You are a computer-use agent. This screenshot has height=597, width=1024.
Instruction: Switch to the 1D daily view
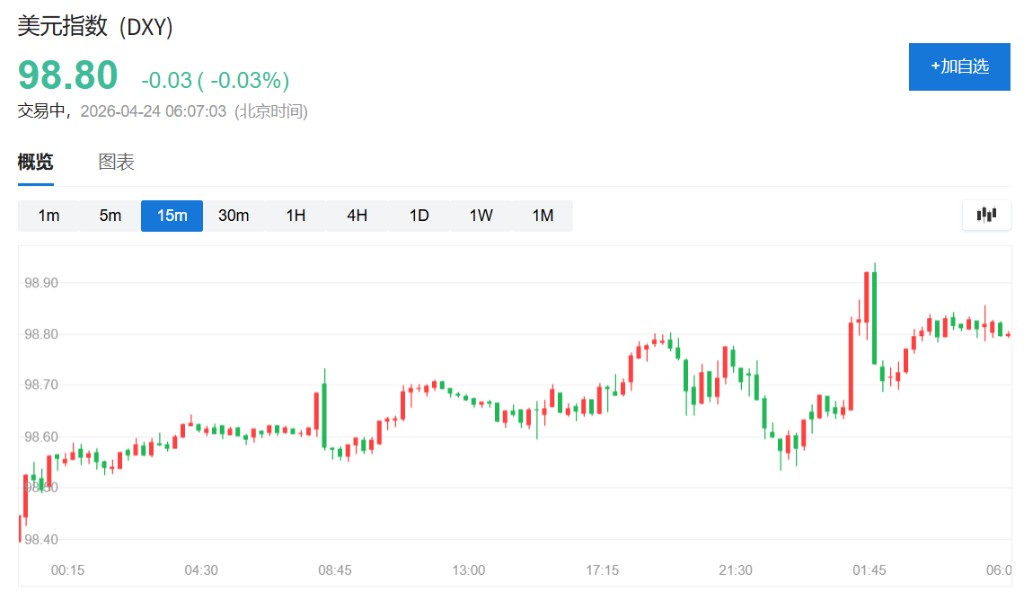(x=419, y=215)
